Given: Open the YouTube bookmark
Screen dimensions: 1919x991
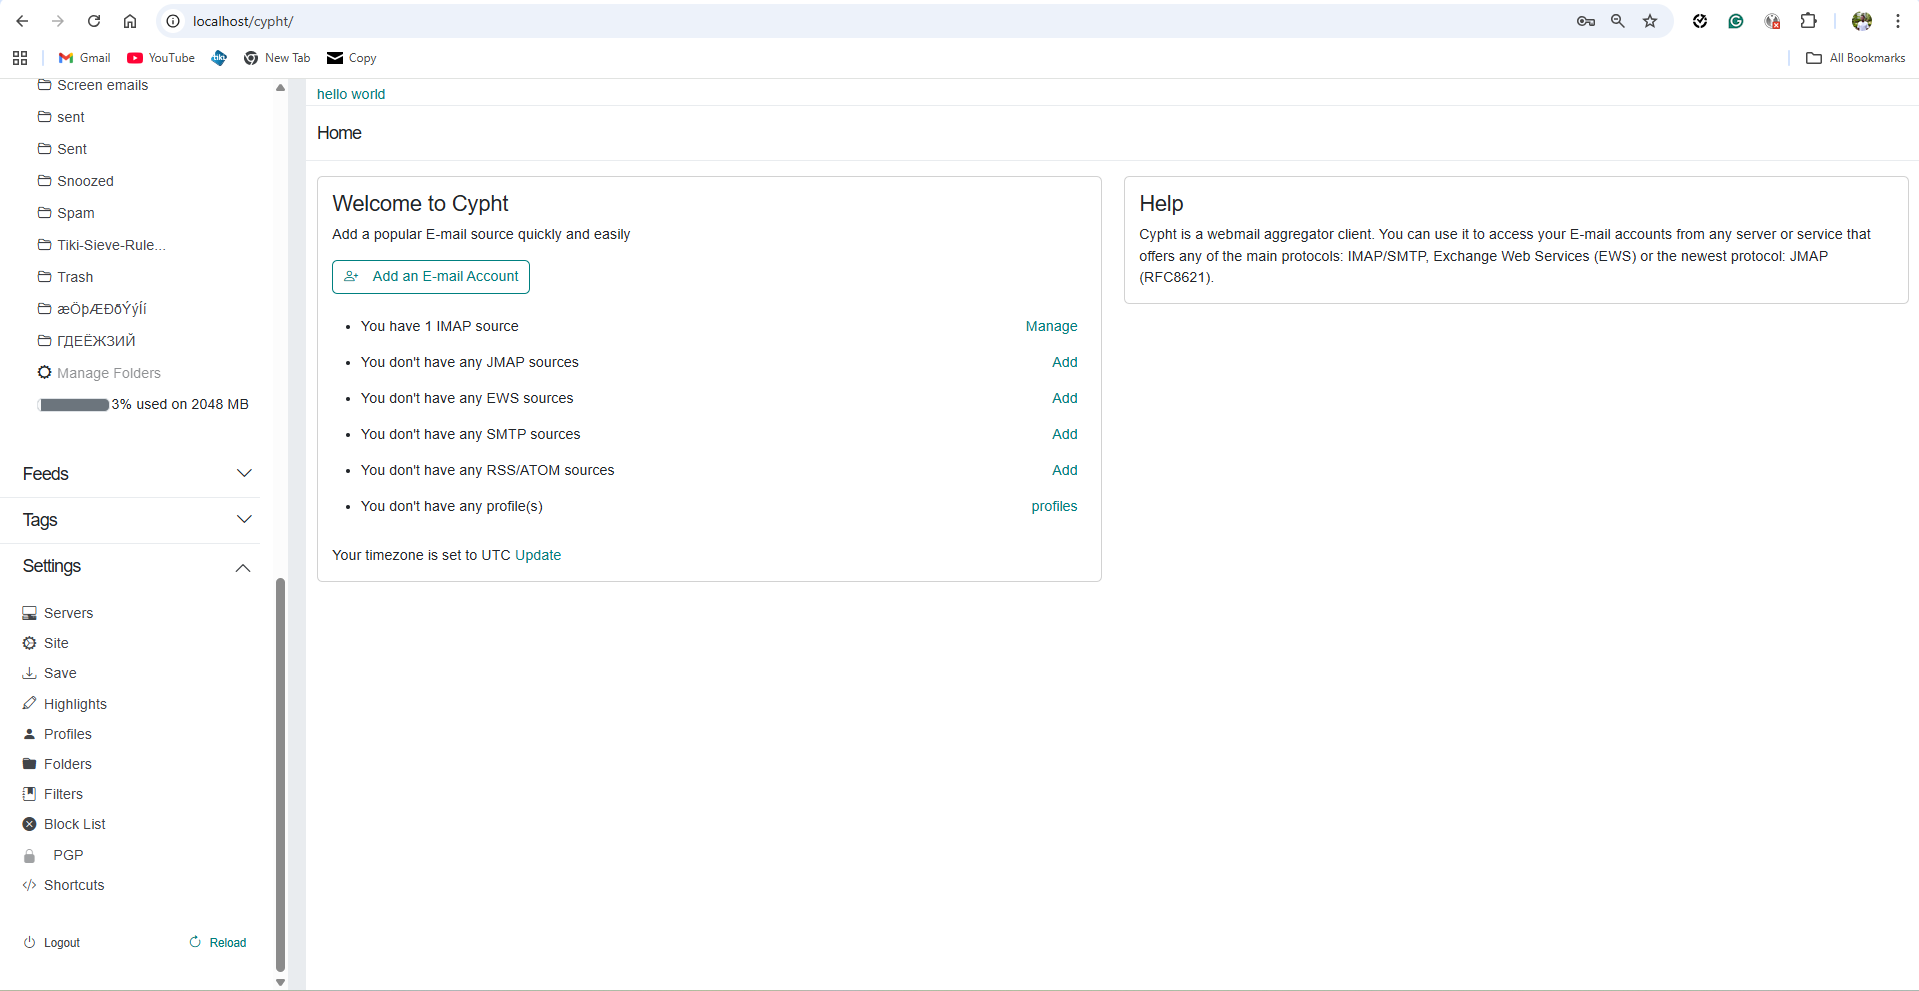Looking at the screenshot, I should (160, 57).
